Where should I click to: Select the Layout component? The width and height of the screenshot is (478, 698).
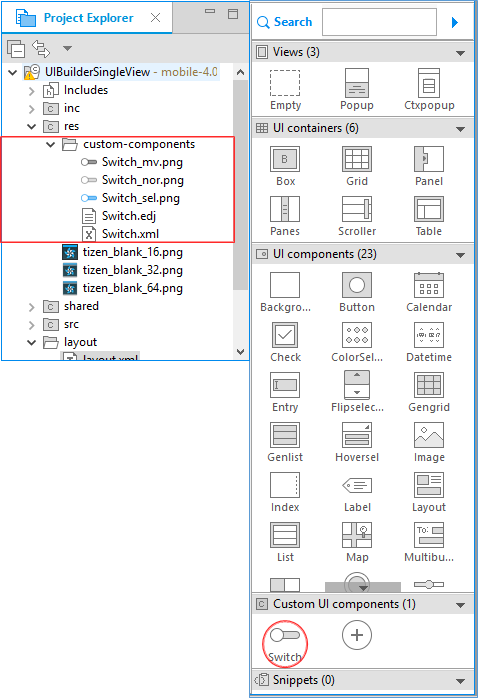pos(429,492)
